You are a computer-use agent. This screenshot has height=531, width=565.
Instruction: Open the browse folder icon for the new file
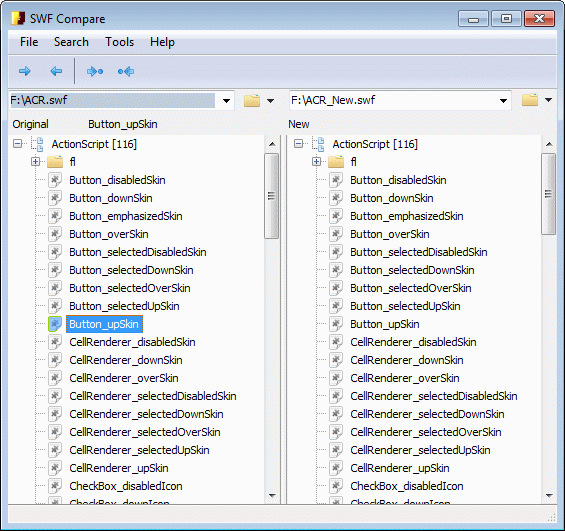click(530, 100)
